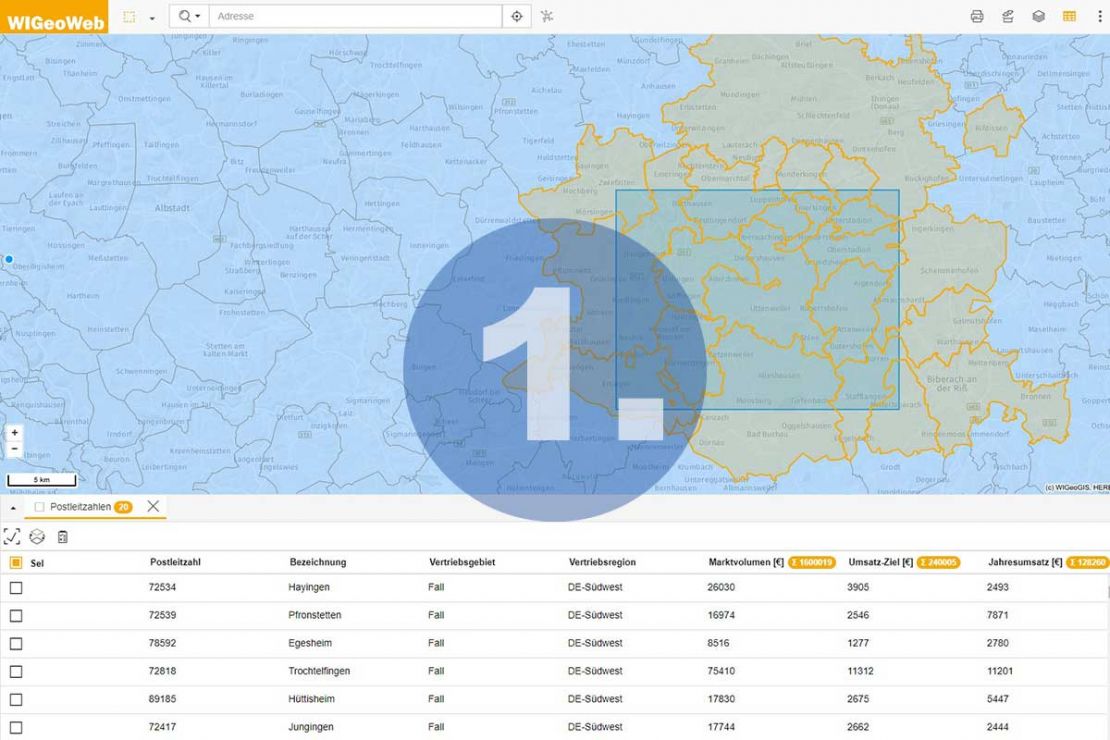Click the Umsatz-Ziel sum badge 240005
1110x740 pixels.
pos(938,562)
